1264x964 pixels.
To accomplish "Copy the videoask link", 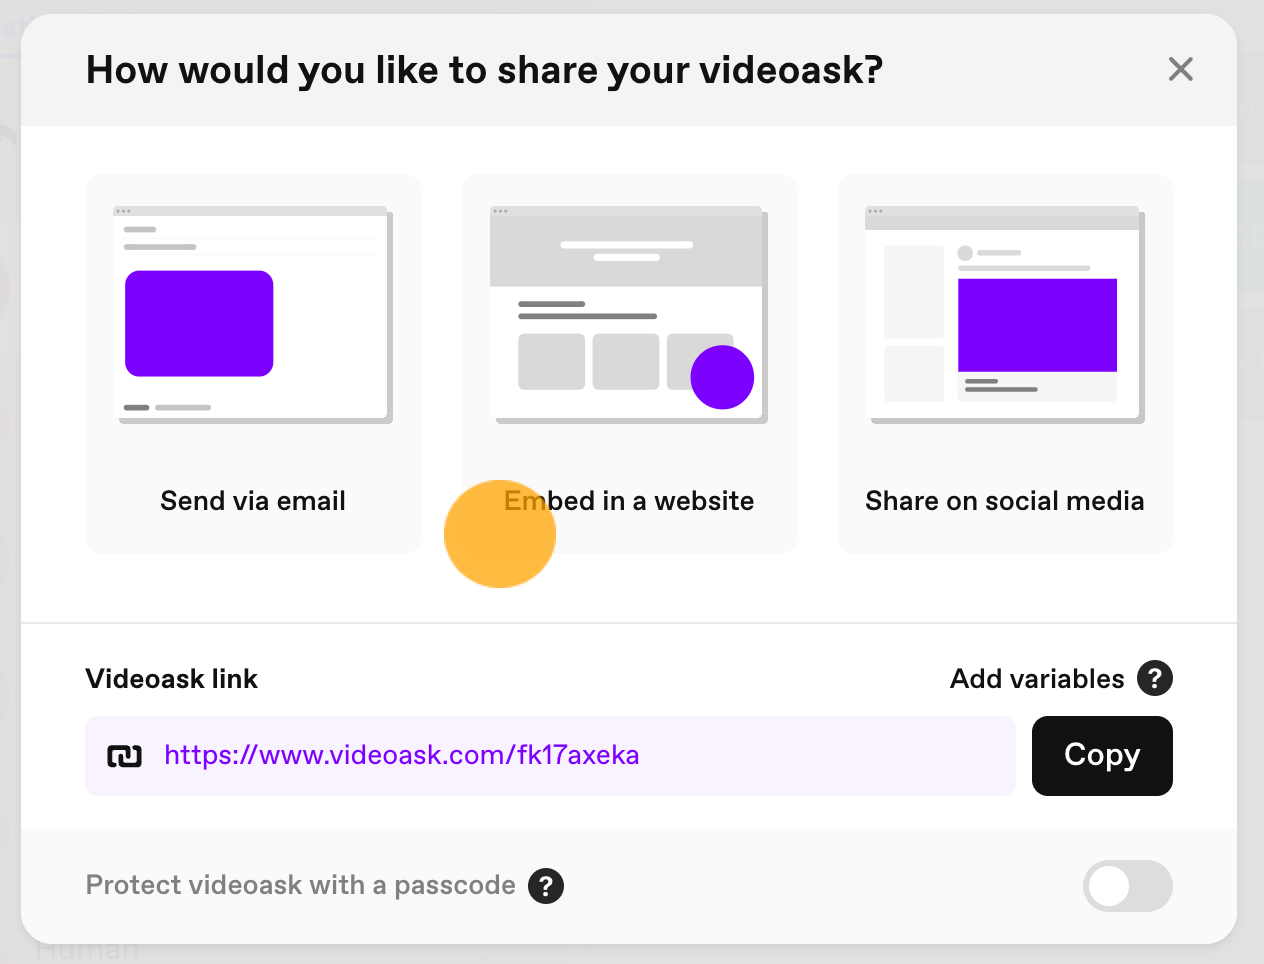I will click(x=1102, y=756).
